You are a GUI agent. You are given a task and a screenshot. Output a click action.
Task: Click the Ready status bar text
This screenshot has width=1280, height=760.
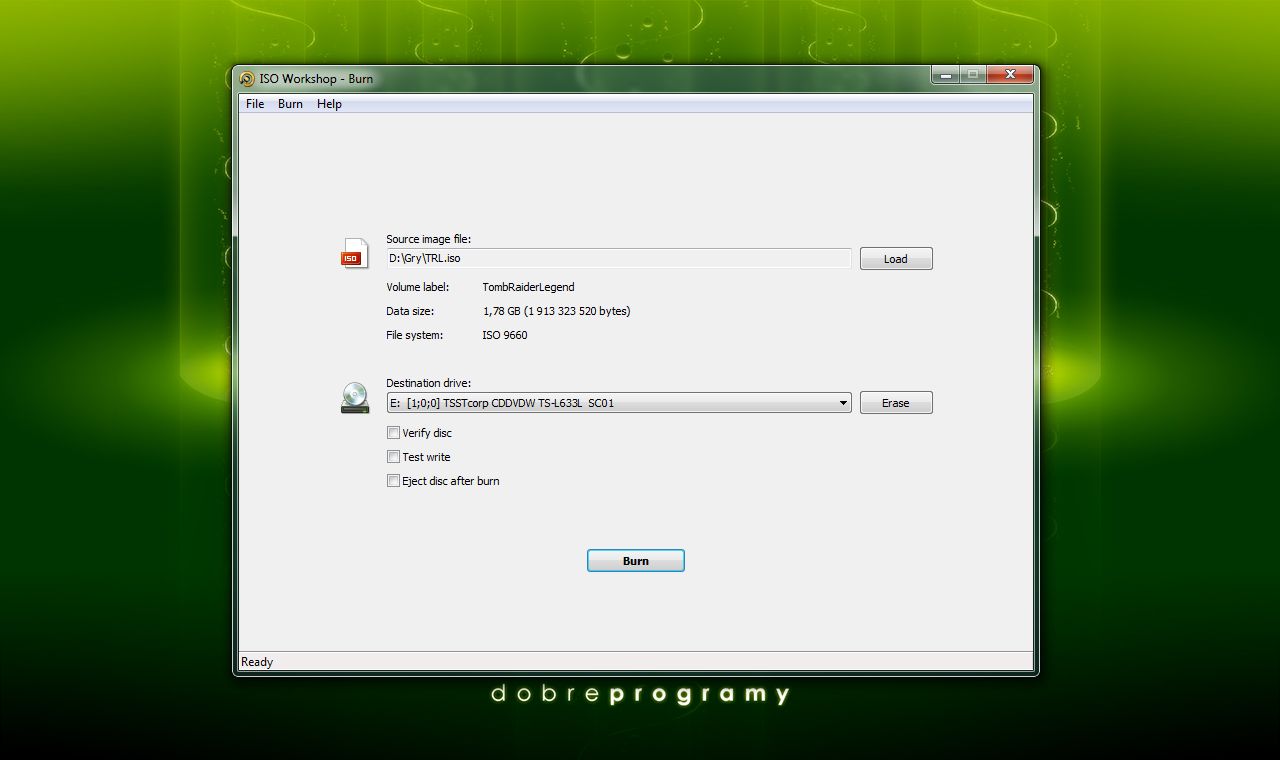(257, 662)
